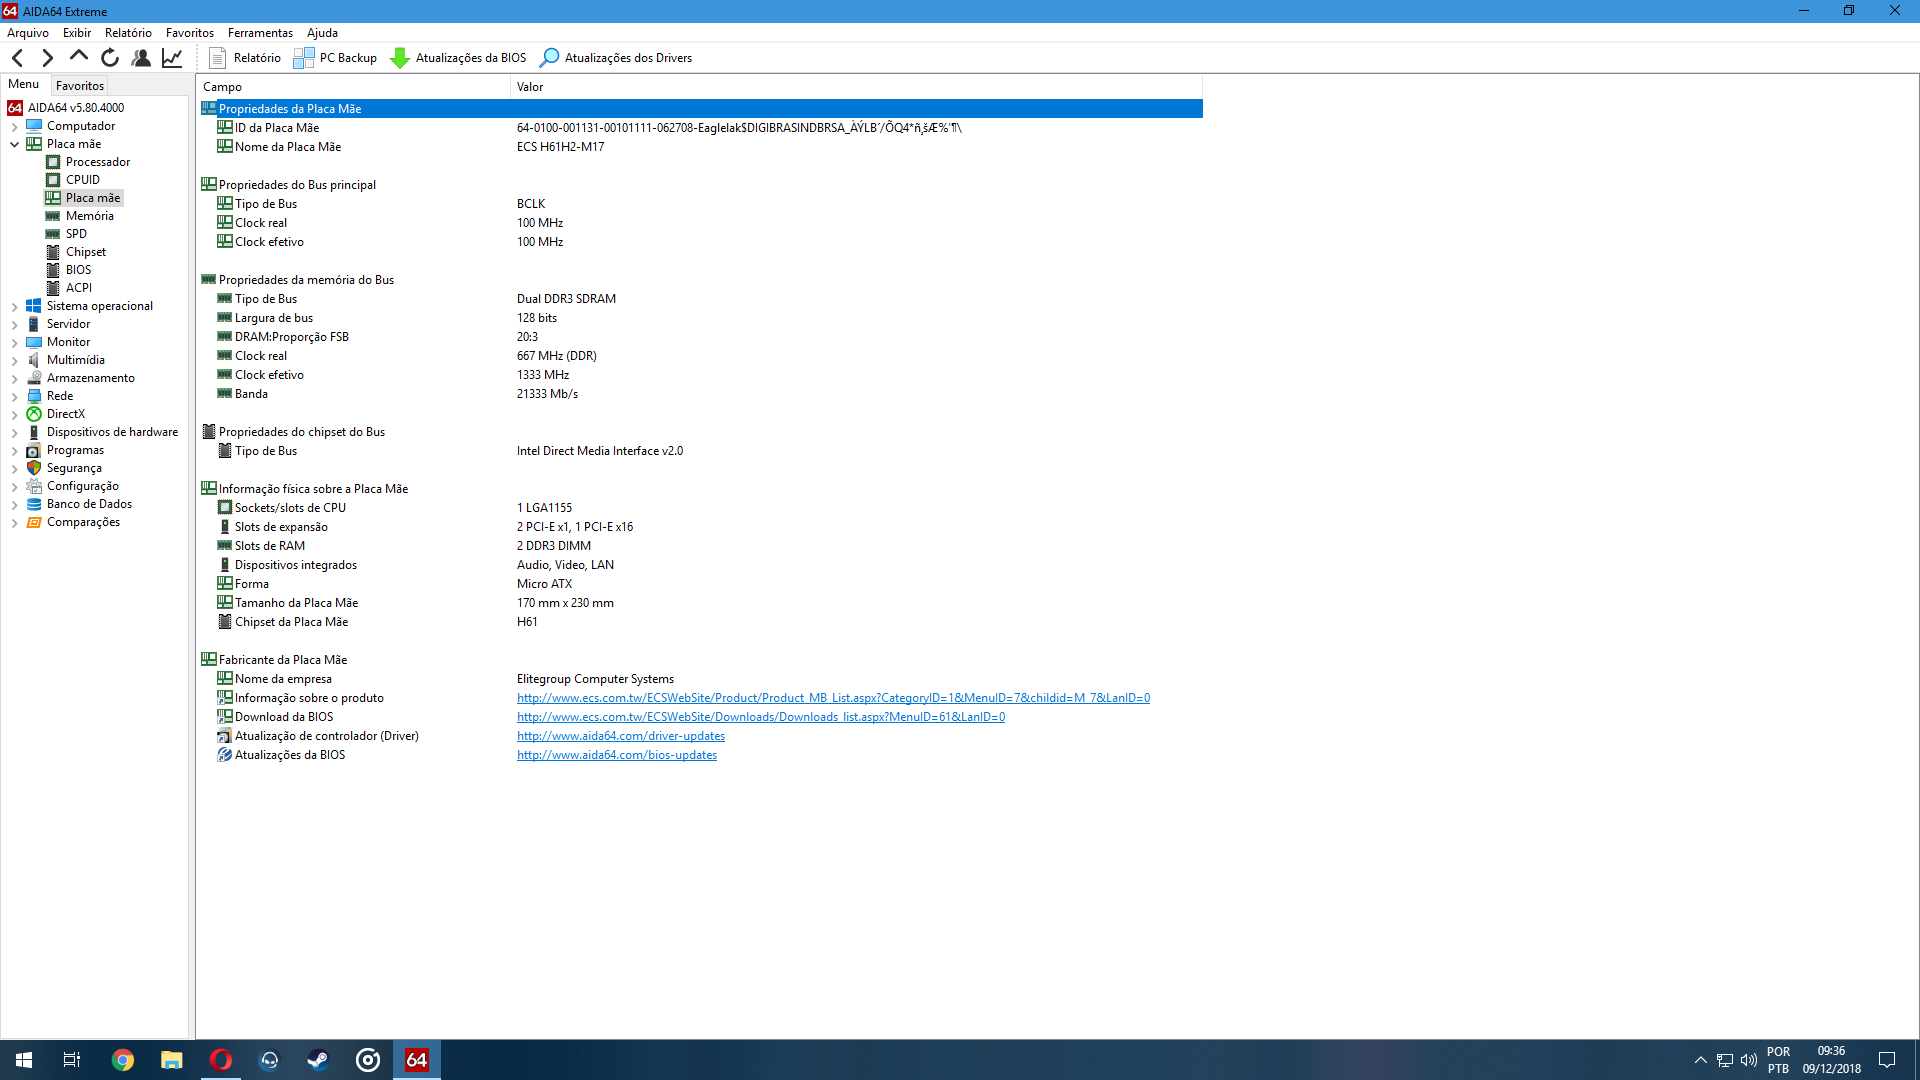Open the ECS product information link
This screenshot has height=1080, width=1920.
[x=833, y=698]
